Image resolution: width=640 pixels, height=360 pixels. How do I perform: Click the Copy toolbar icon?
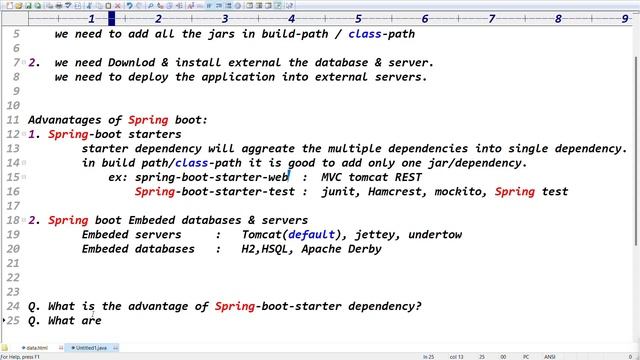tap(99, 6)
